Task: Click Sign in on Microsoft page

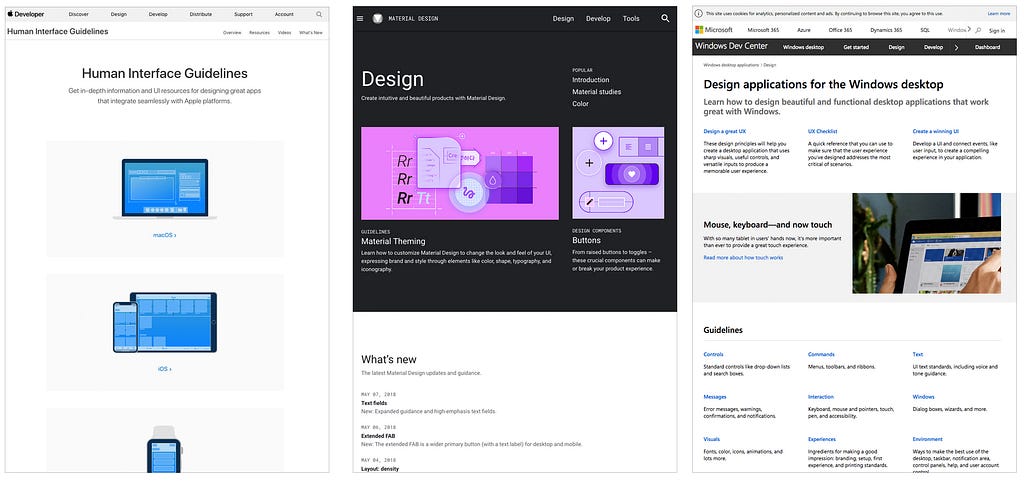Action: [x=997, y=31]
